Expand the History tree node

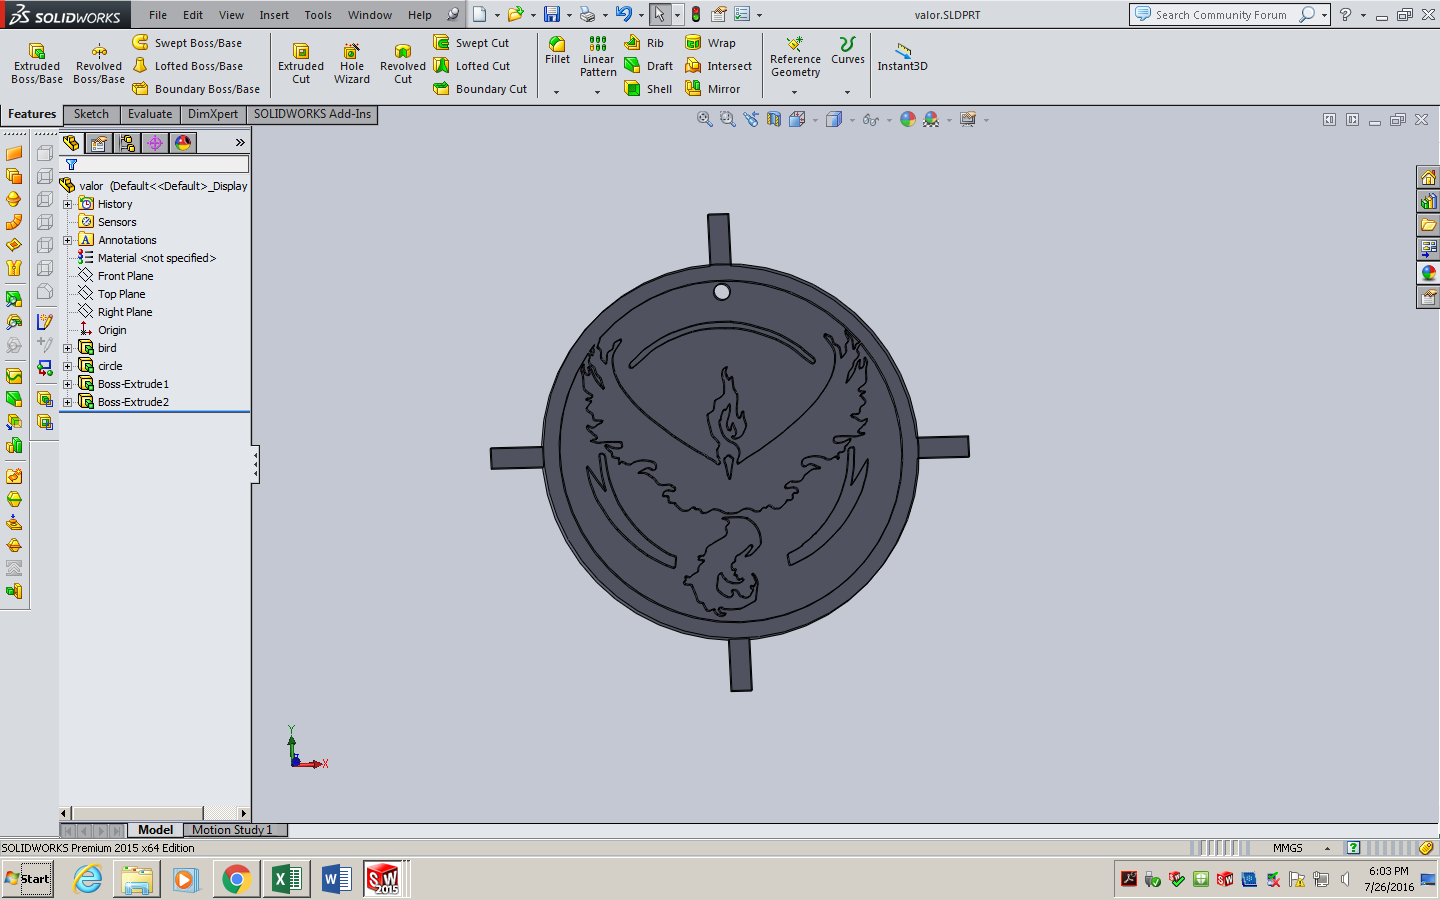click(67, 203)
